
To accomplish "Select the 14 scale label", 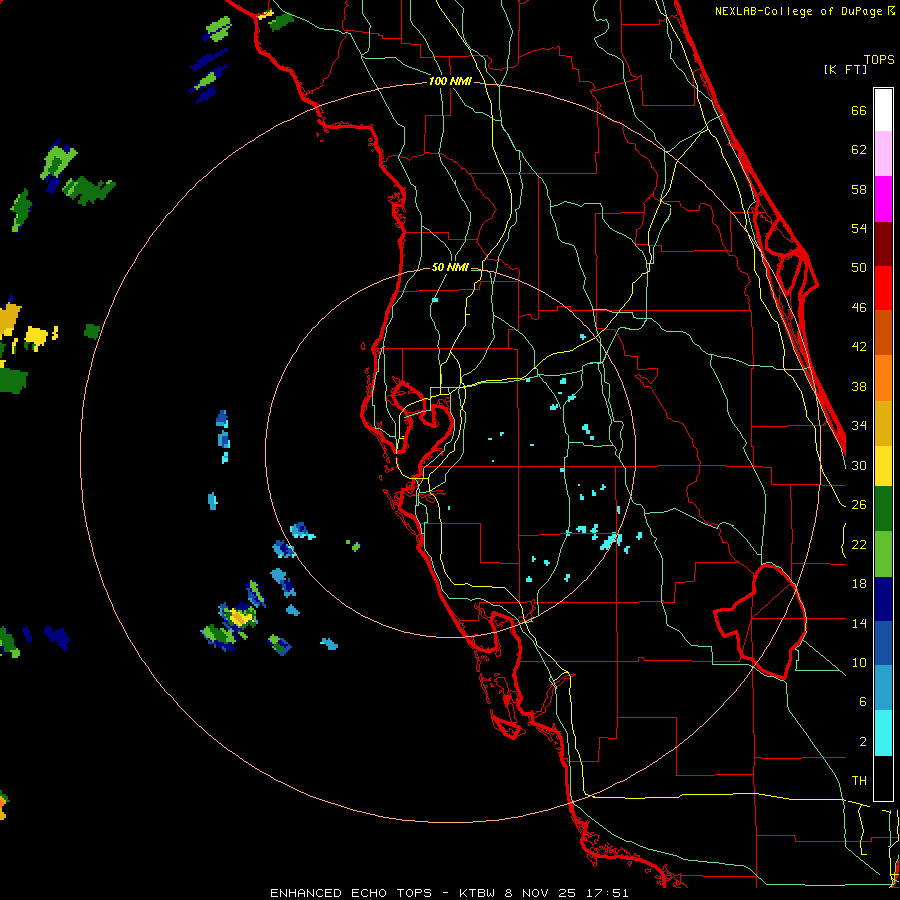I will [x=859, y=623].
